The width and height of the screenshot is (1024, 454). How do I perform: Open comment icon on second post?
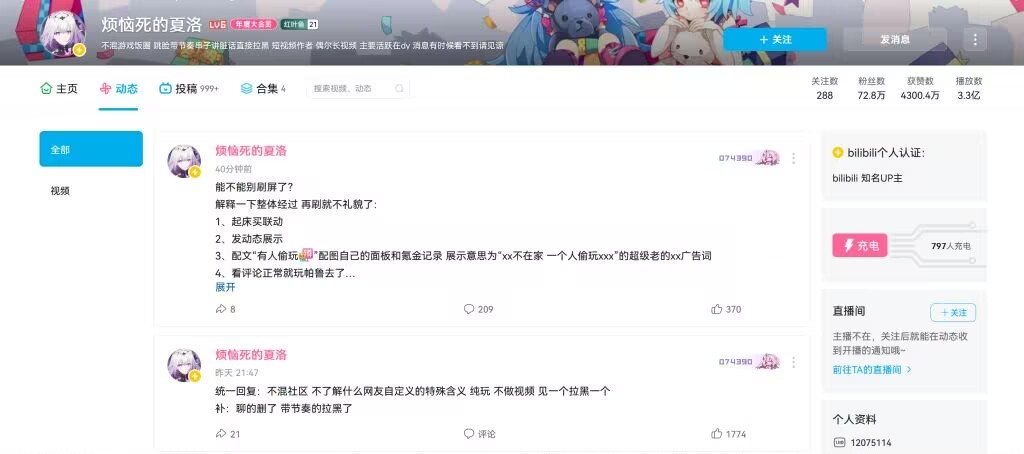click(x=468, y=434)
